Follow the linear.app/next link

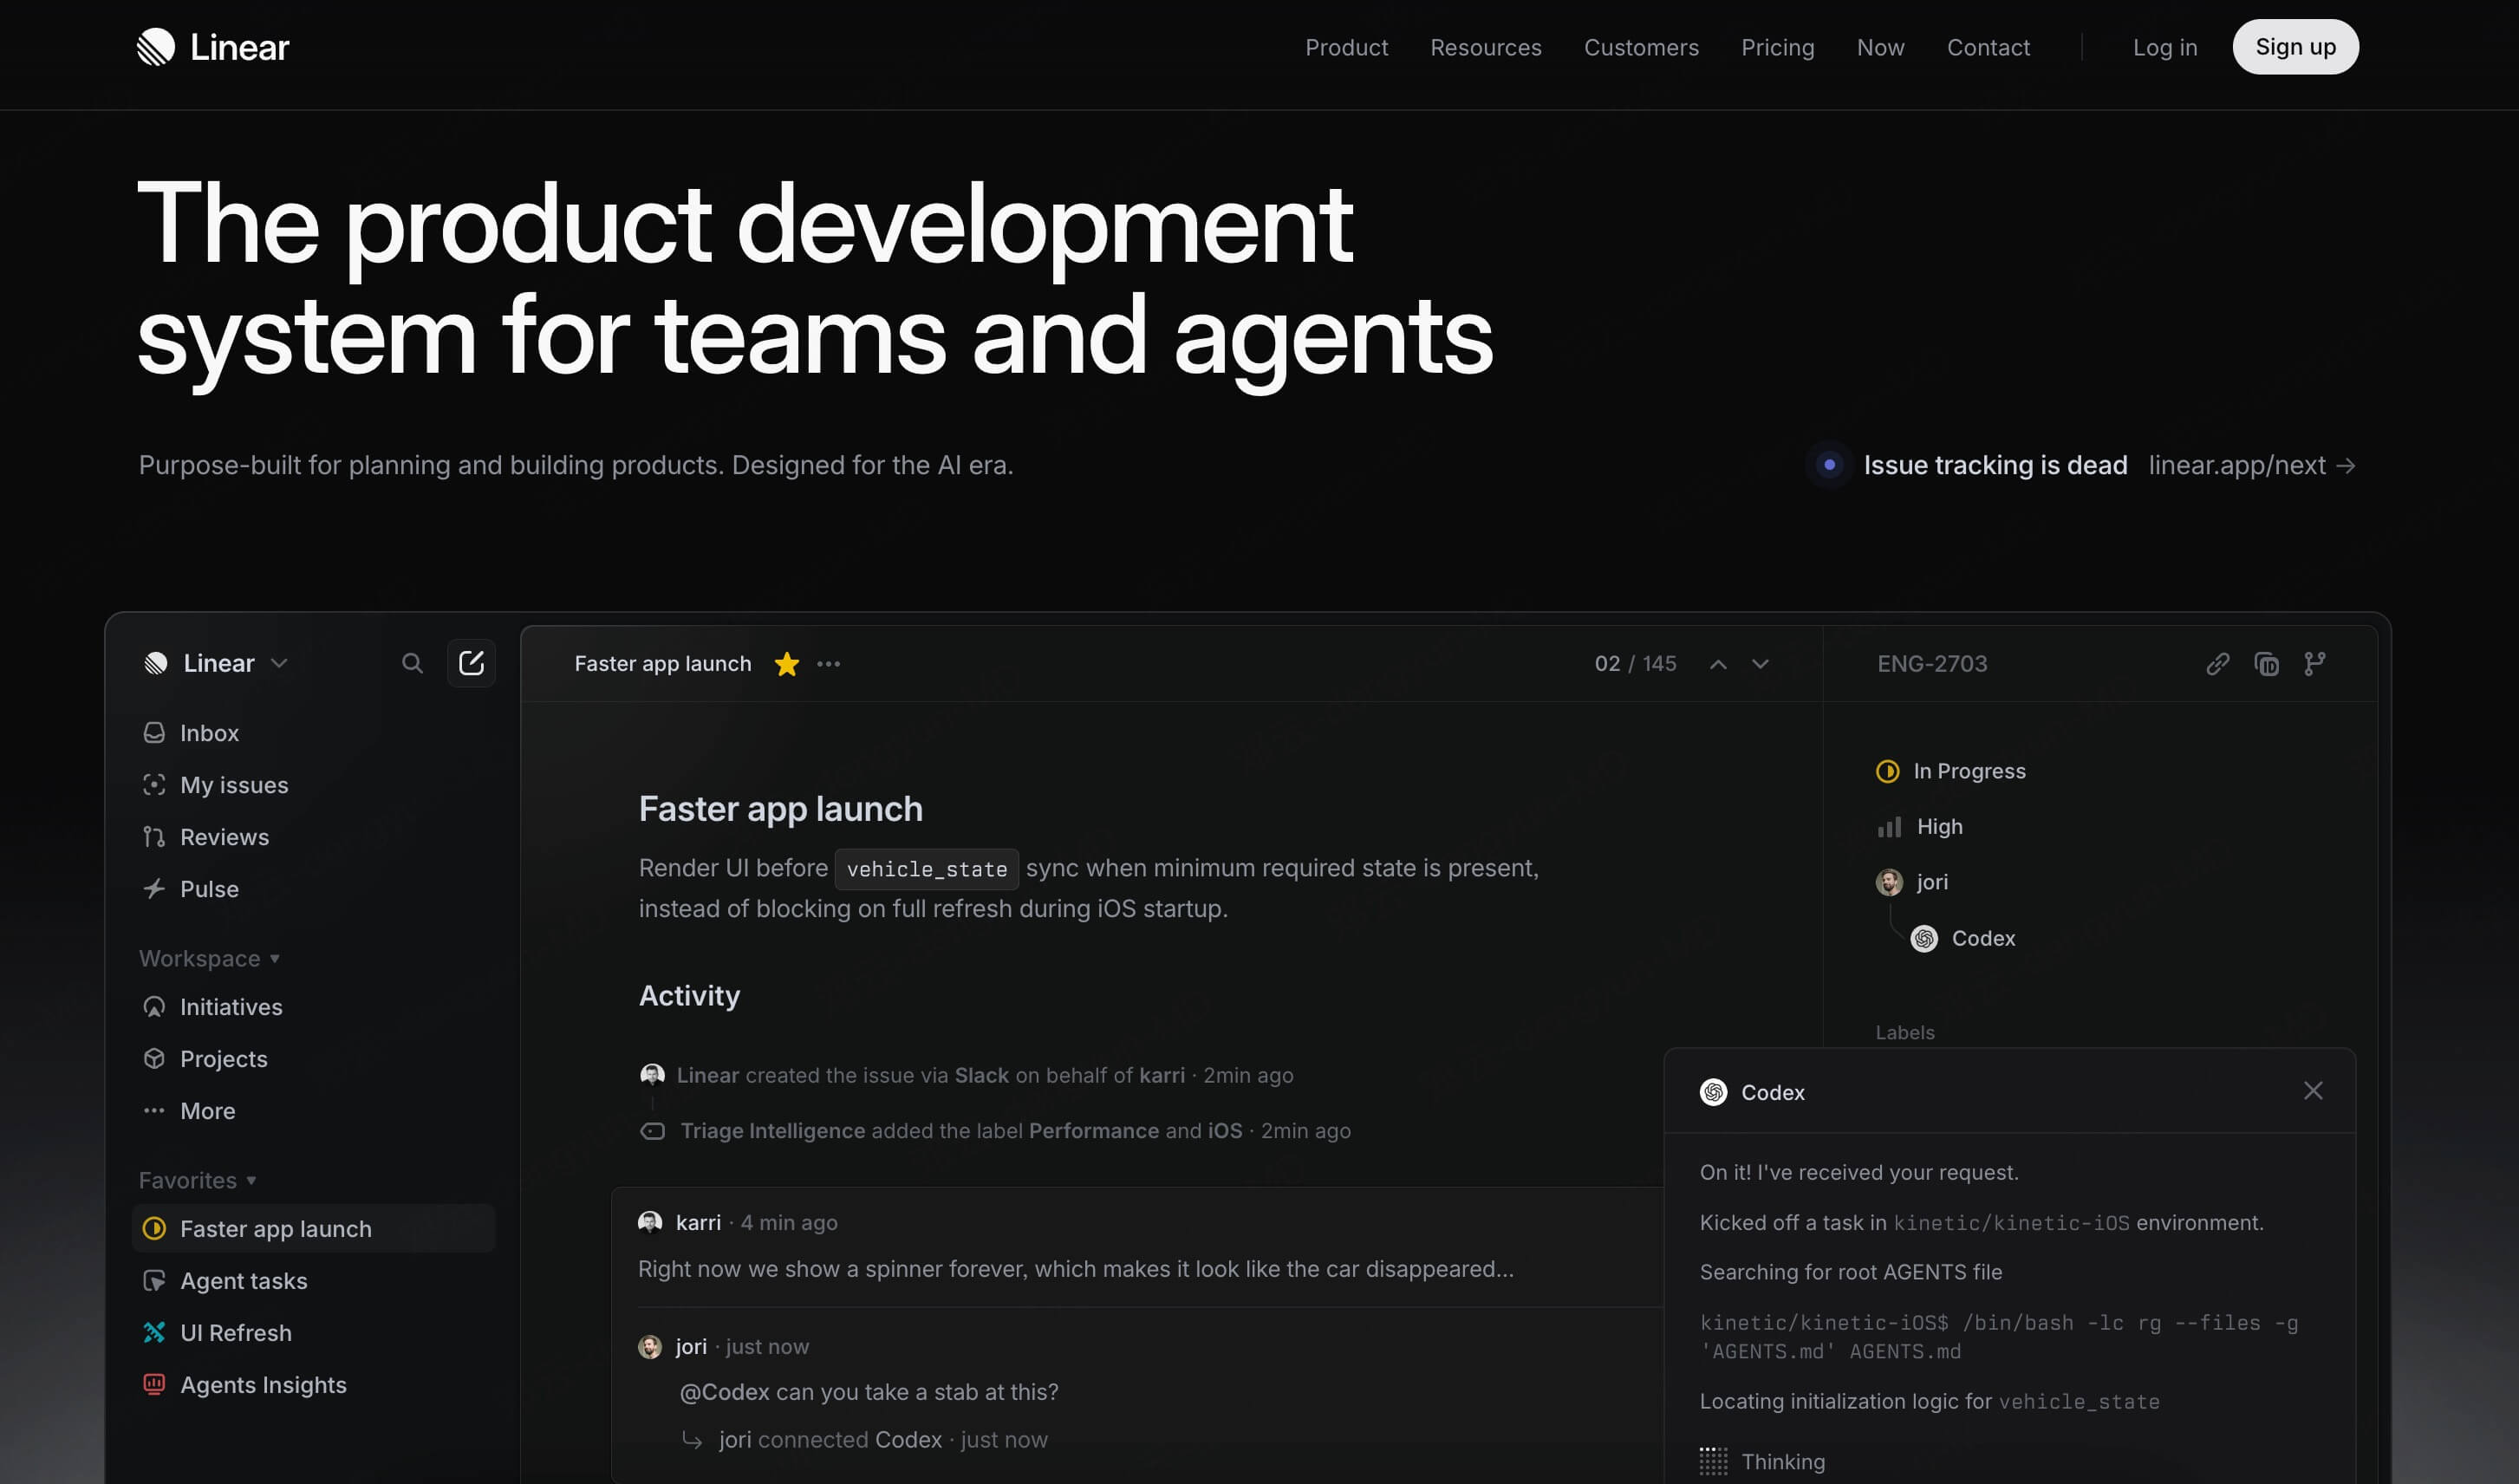point(2252,465)
